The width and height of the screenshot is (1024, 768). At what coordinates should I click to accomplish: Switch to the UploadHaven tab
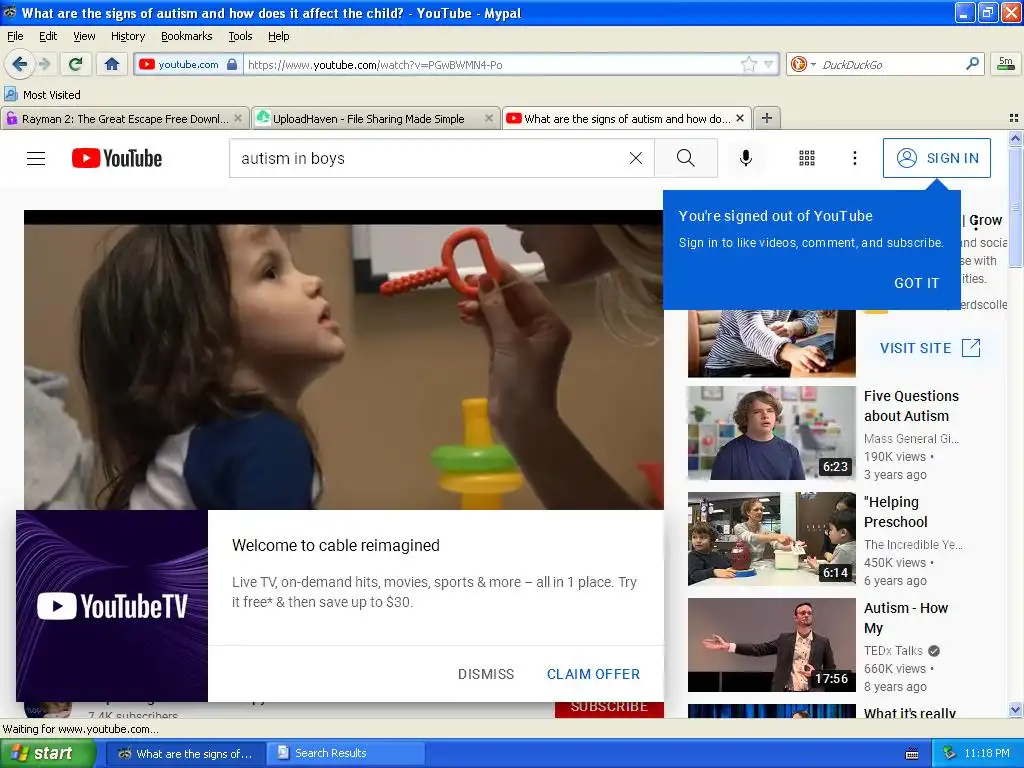[368, 119]
